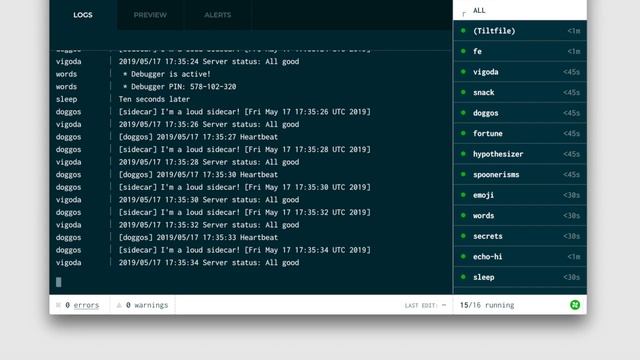
Task: Click the errors icon in status bar
Action: (58, 305)
